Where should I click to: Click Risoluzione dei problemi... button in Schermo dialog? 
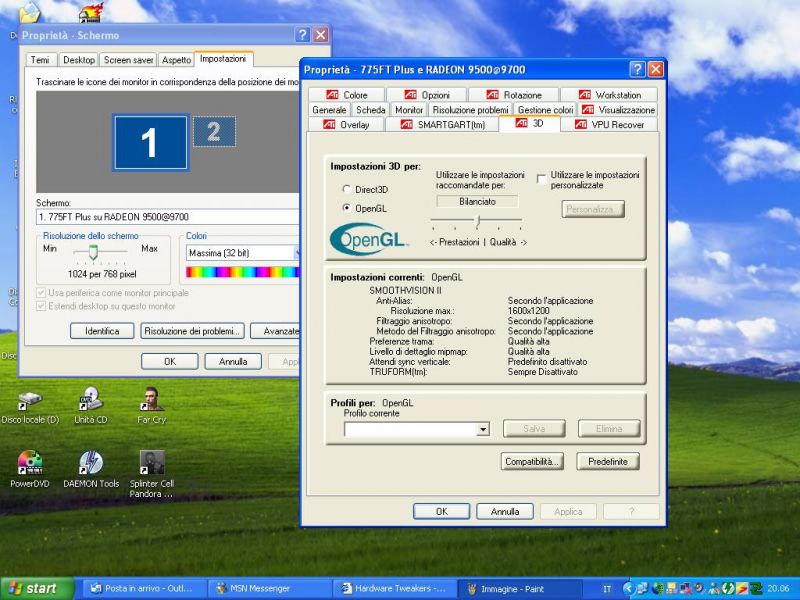192,331
